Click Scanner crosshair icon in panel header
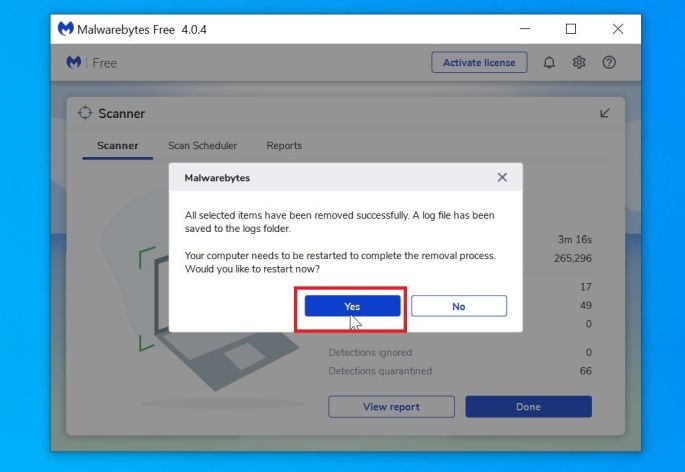The height and width of the screenshot is (472, 685). point(85,113)
